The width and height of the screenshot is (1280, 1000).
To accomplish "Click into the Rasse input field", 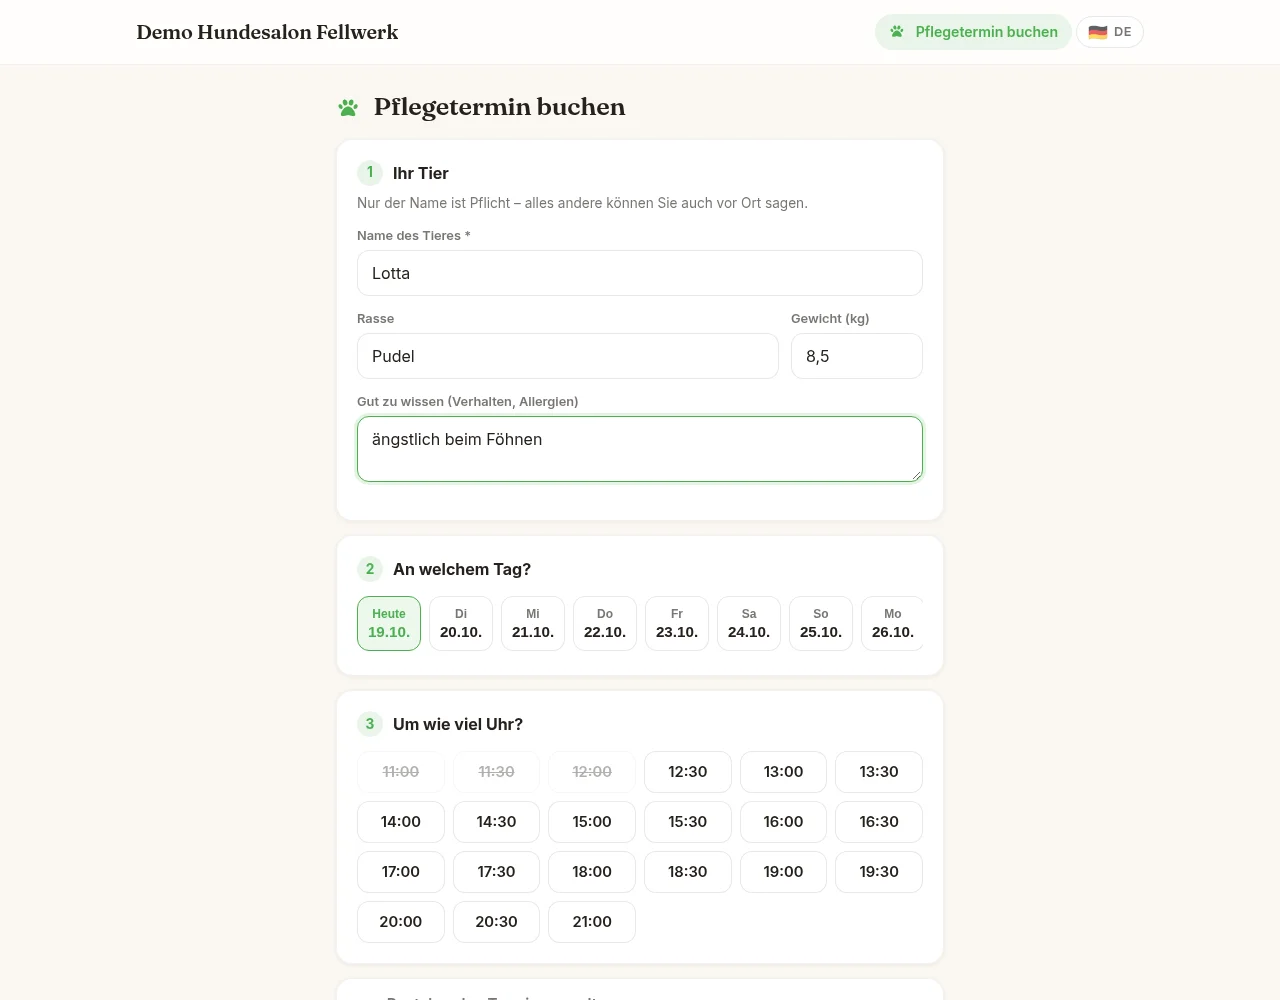I will click(568, 356).
